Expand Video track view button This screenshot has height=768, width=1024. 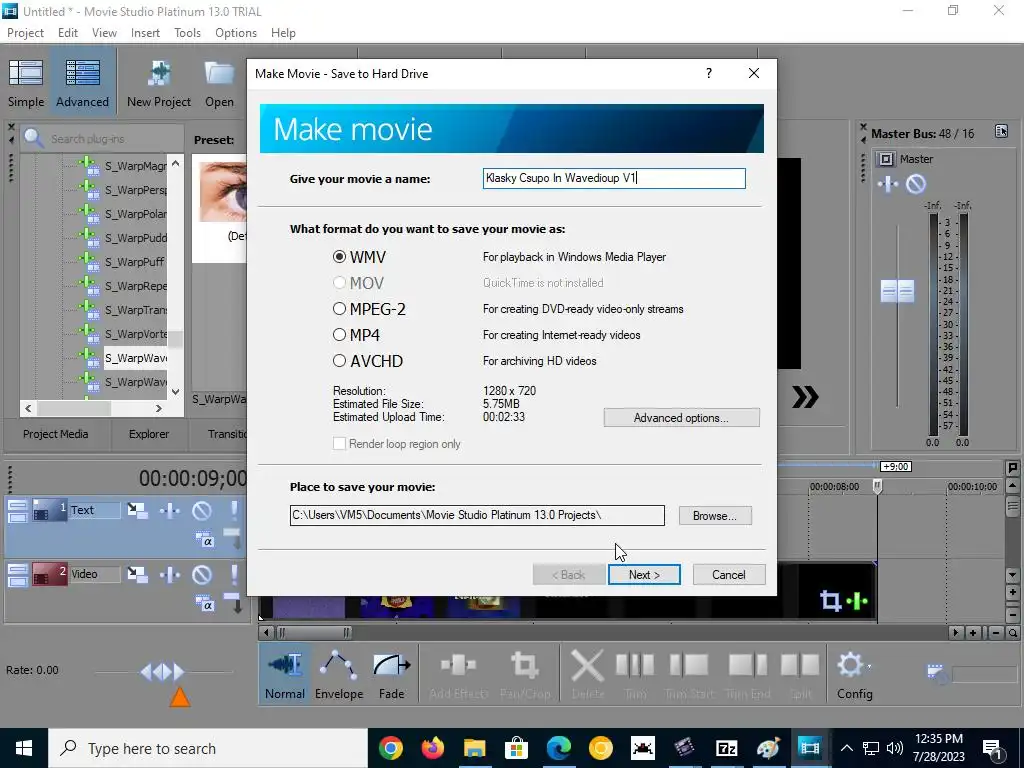18,574
